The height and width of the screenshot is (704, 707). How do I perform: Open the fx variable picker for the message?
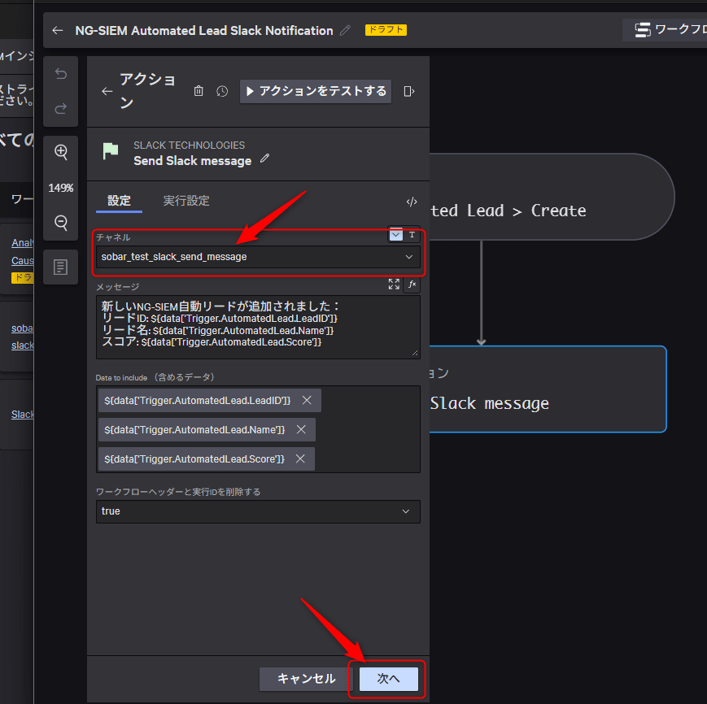412,284
